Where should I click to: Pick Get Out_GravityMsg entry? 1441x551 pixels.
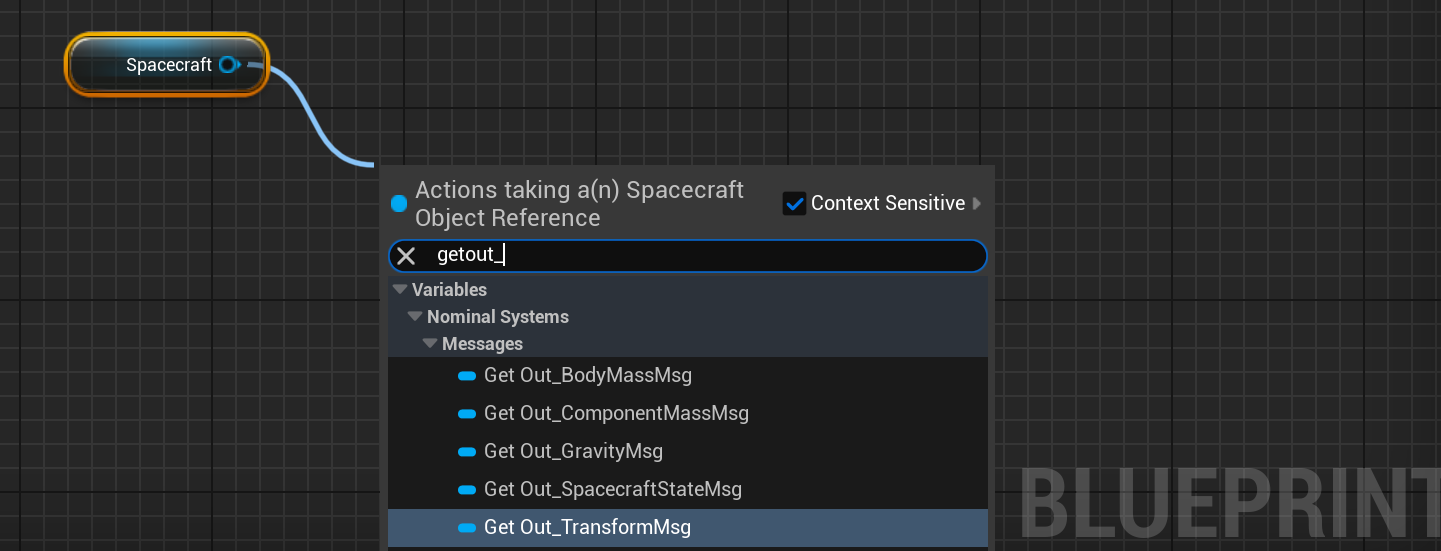coord(574,452)
